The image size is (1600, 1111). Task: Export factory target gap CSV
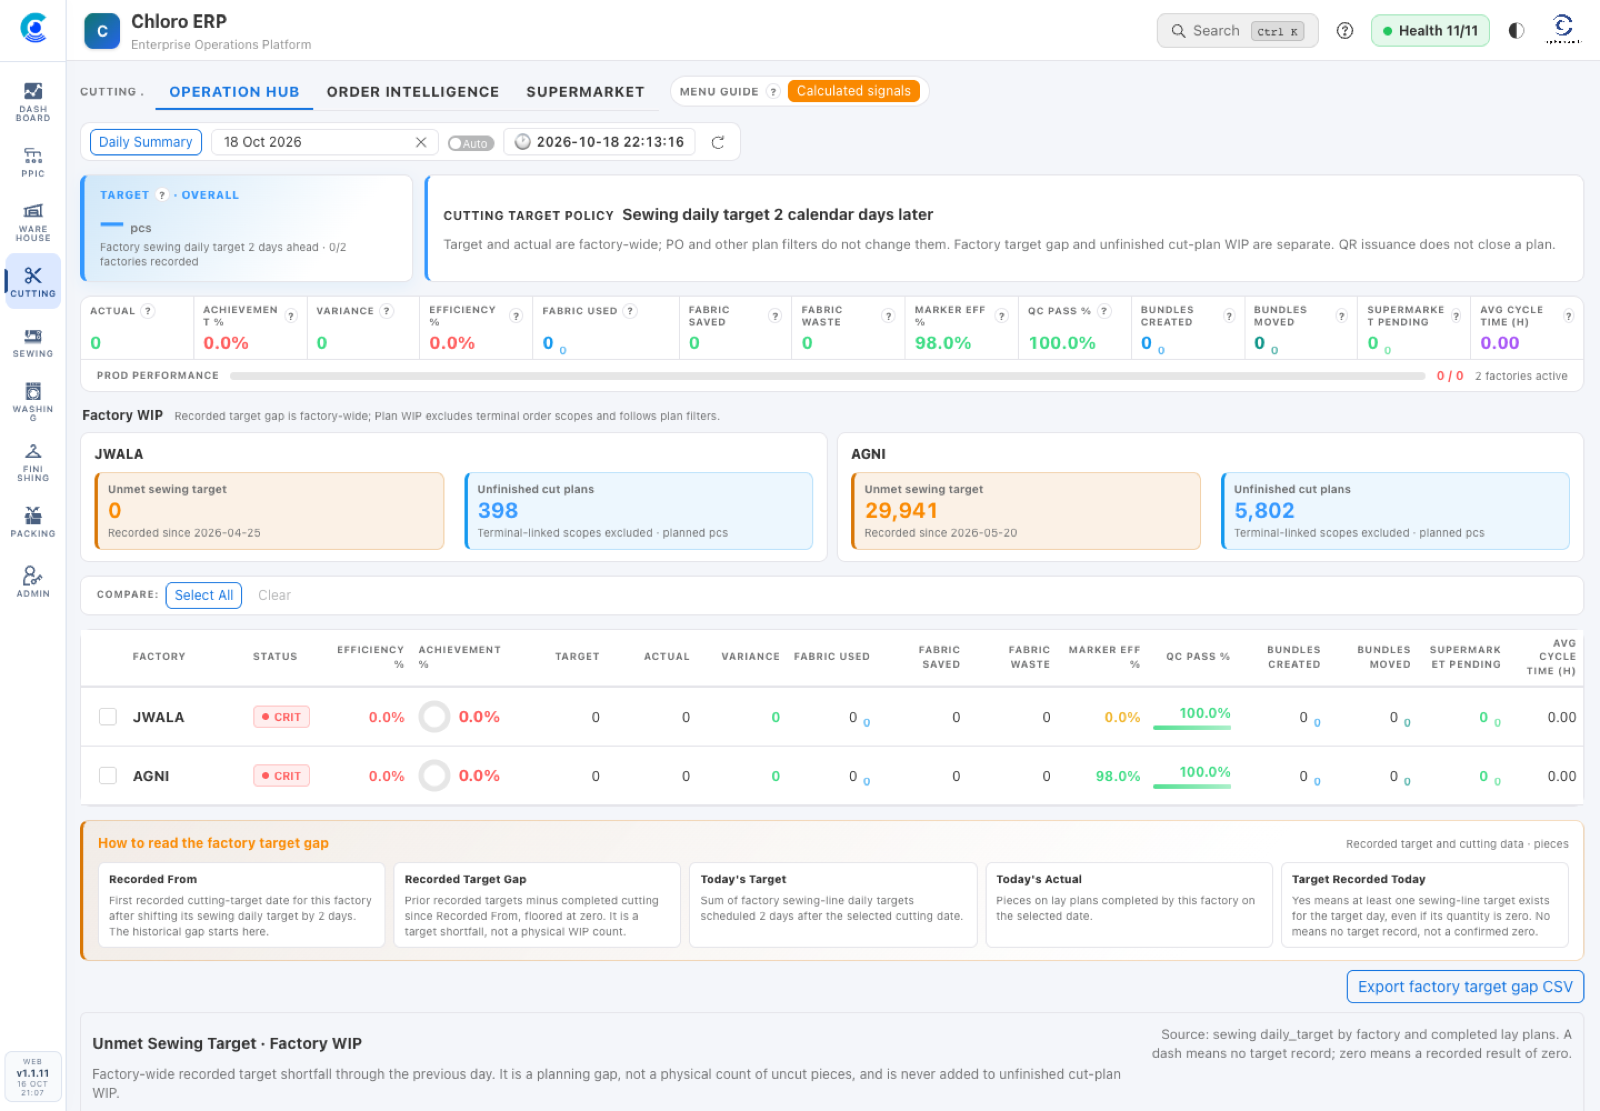tap(1465, 987)
